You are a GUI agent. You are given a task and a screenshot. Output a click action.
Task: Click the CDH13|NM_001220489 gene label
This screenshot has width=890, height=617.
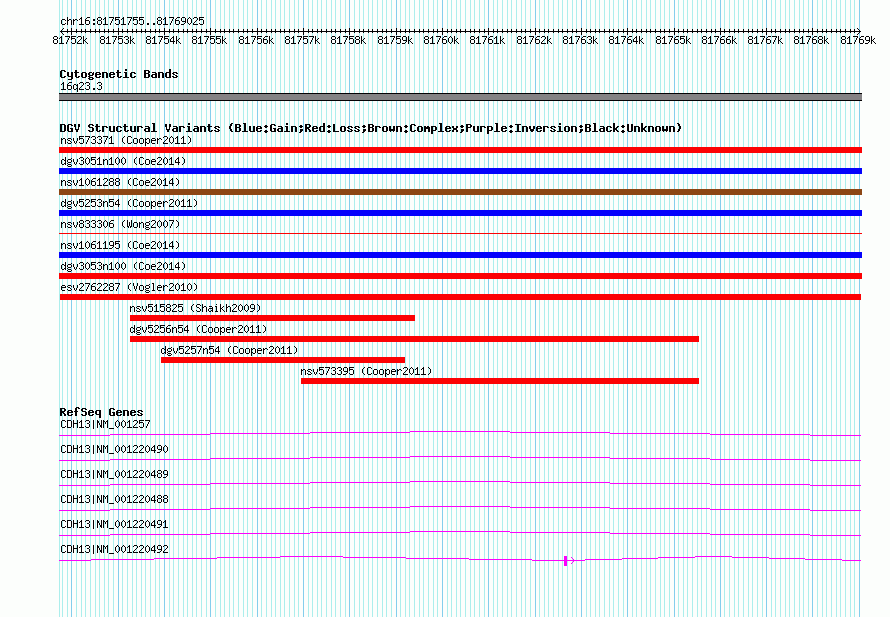coord(114,475)
